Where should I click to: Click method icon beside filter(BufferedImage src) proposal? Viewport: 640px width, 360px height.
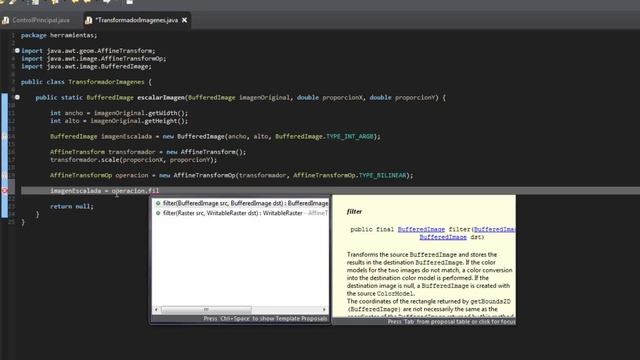(x=158, y=203)
